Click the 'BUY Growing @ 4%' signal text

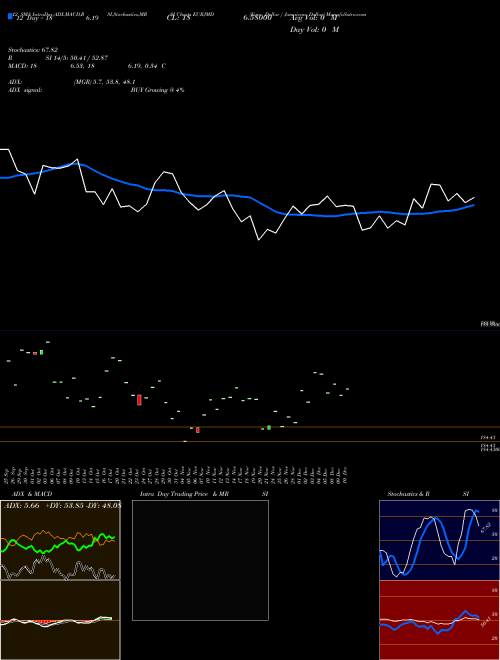(x=157, y=90)
